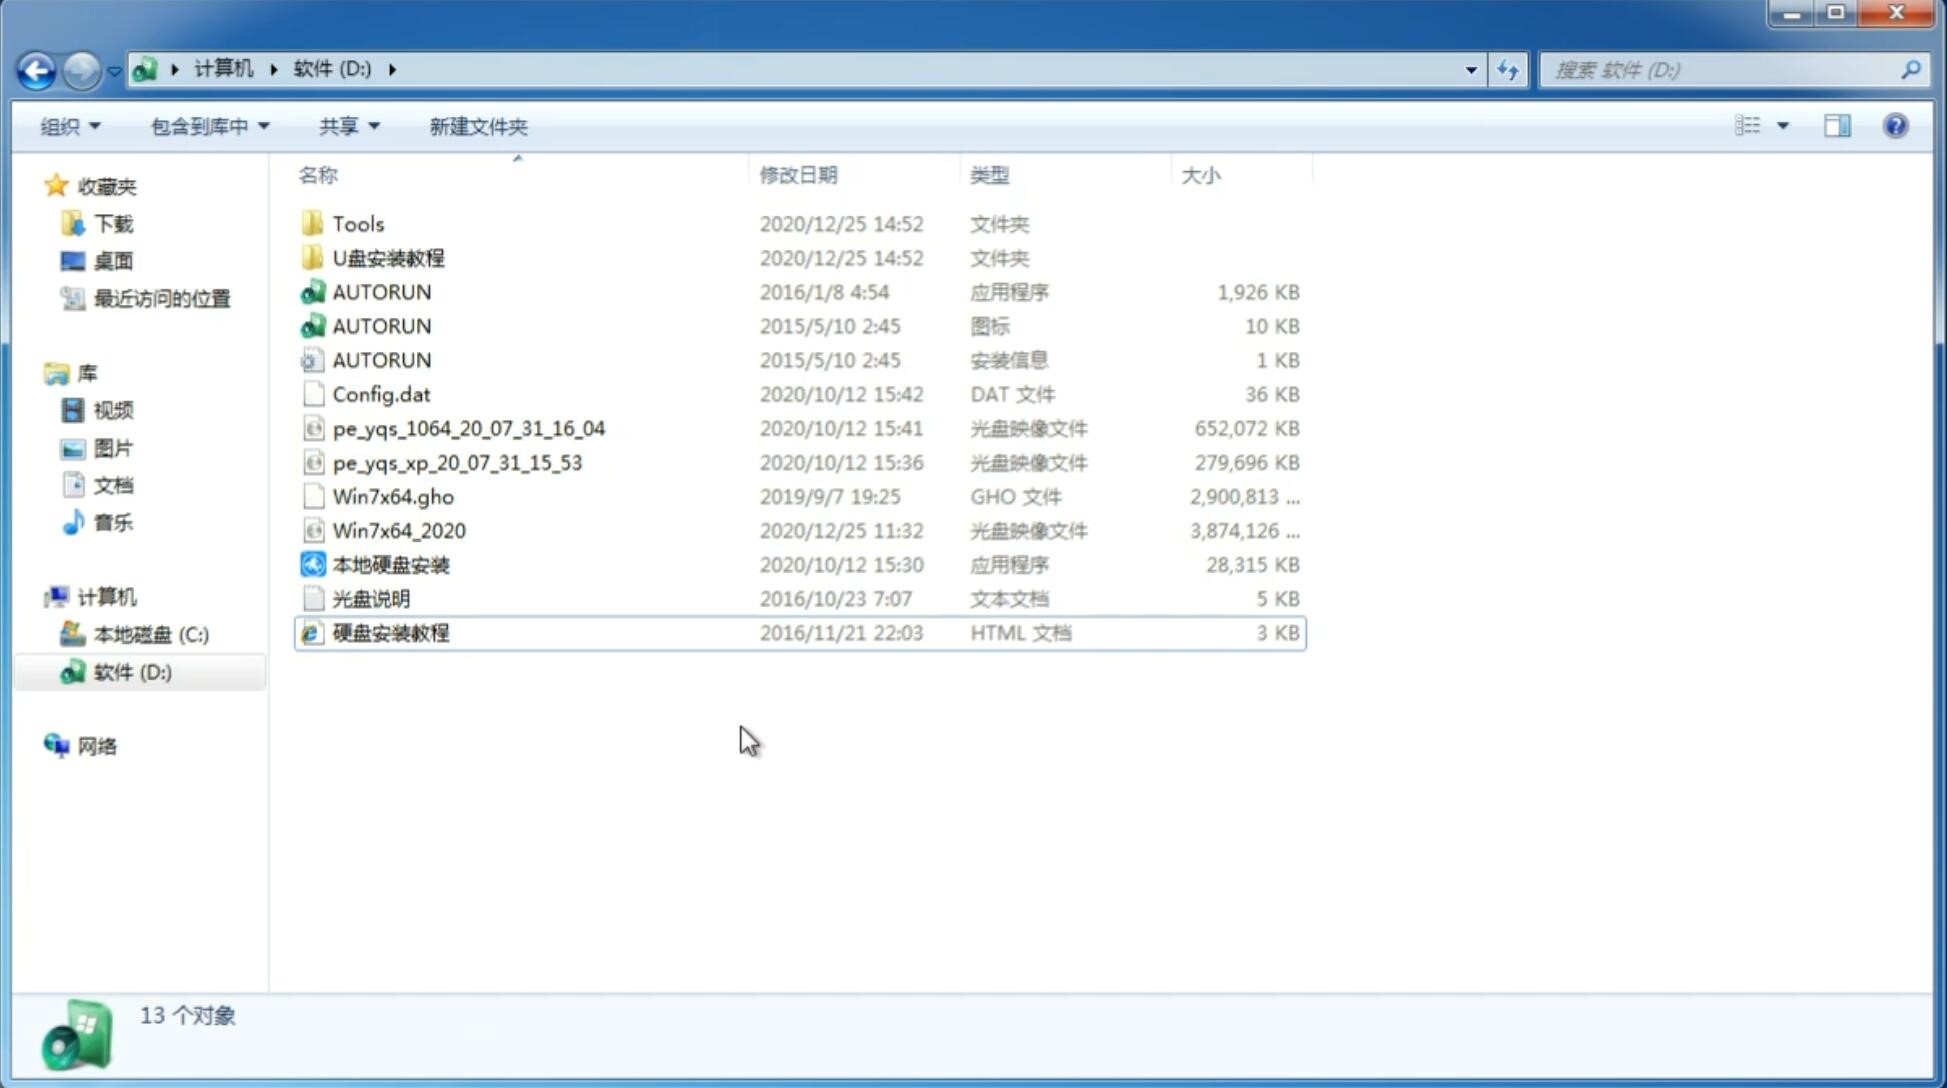Open 硬盘安装教程 HTML document
1947x1088 pixels.
390,632
